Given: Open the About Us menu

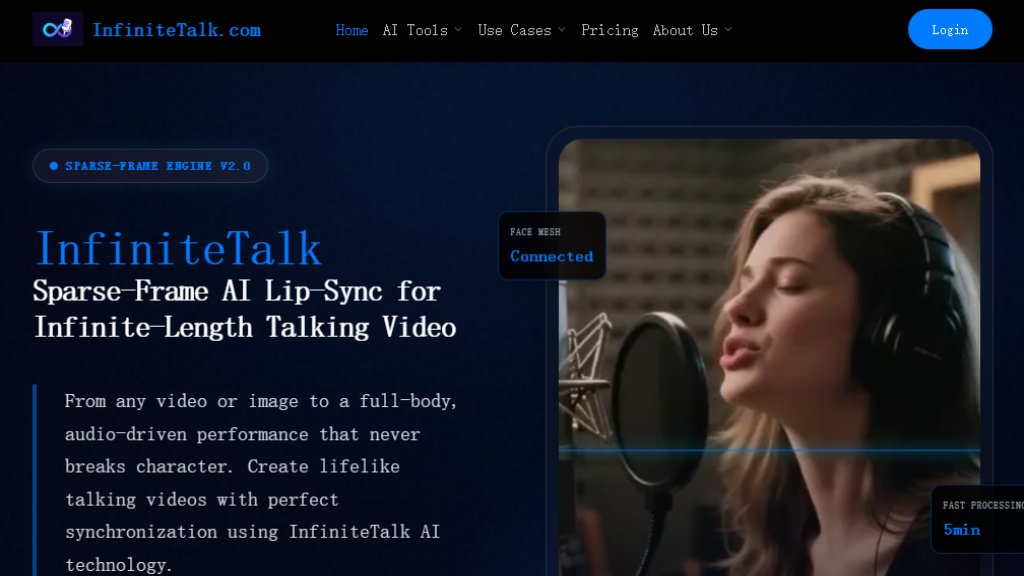Looking at the screenshot, I should tap(685, 30).
